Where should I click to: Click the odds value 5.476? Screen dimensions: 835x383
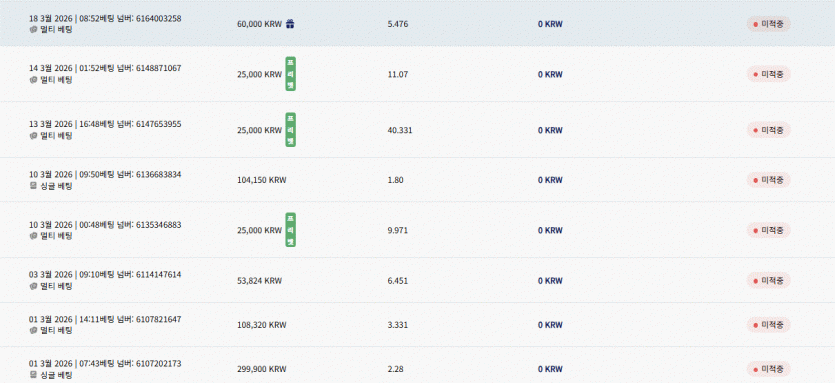(398, 24)
